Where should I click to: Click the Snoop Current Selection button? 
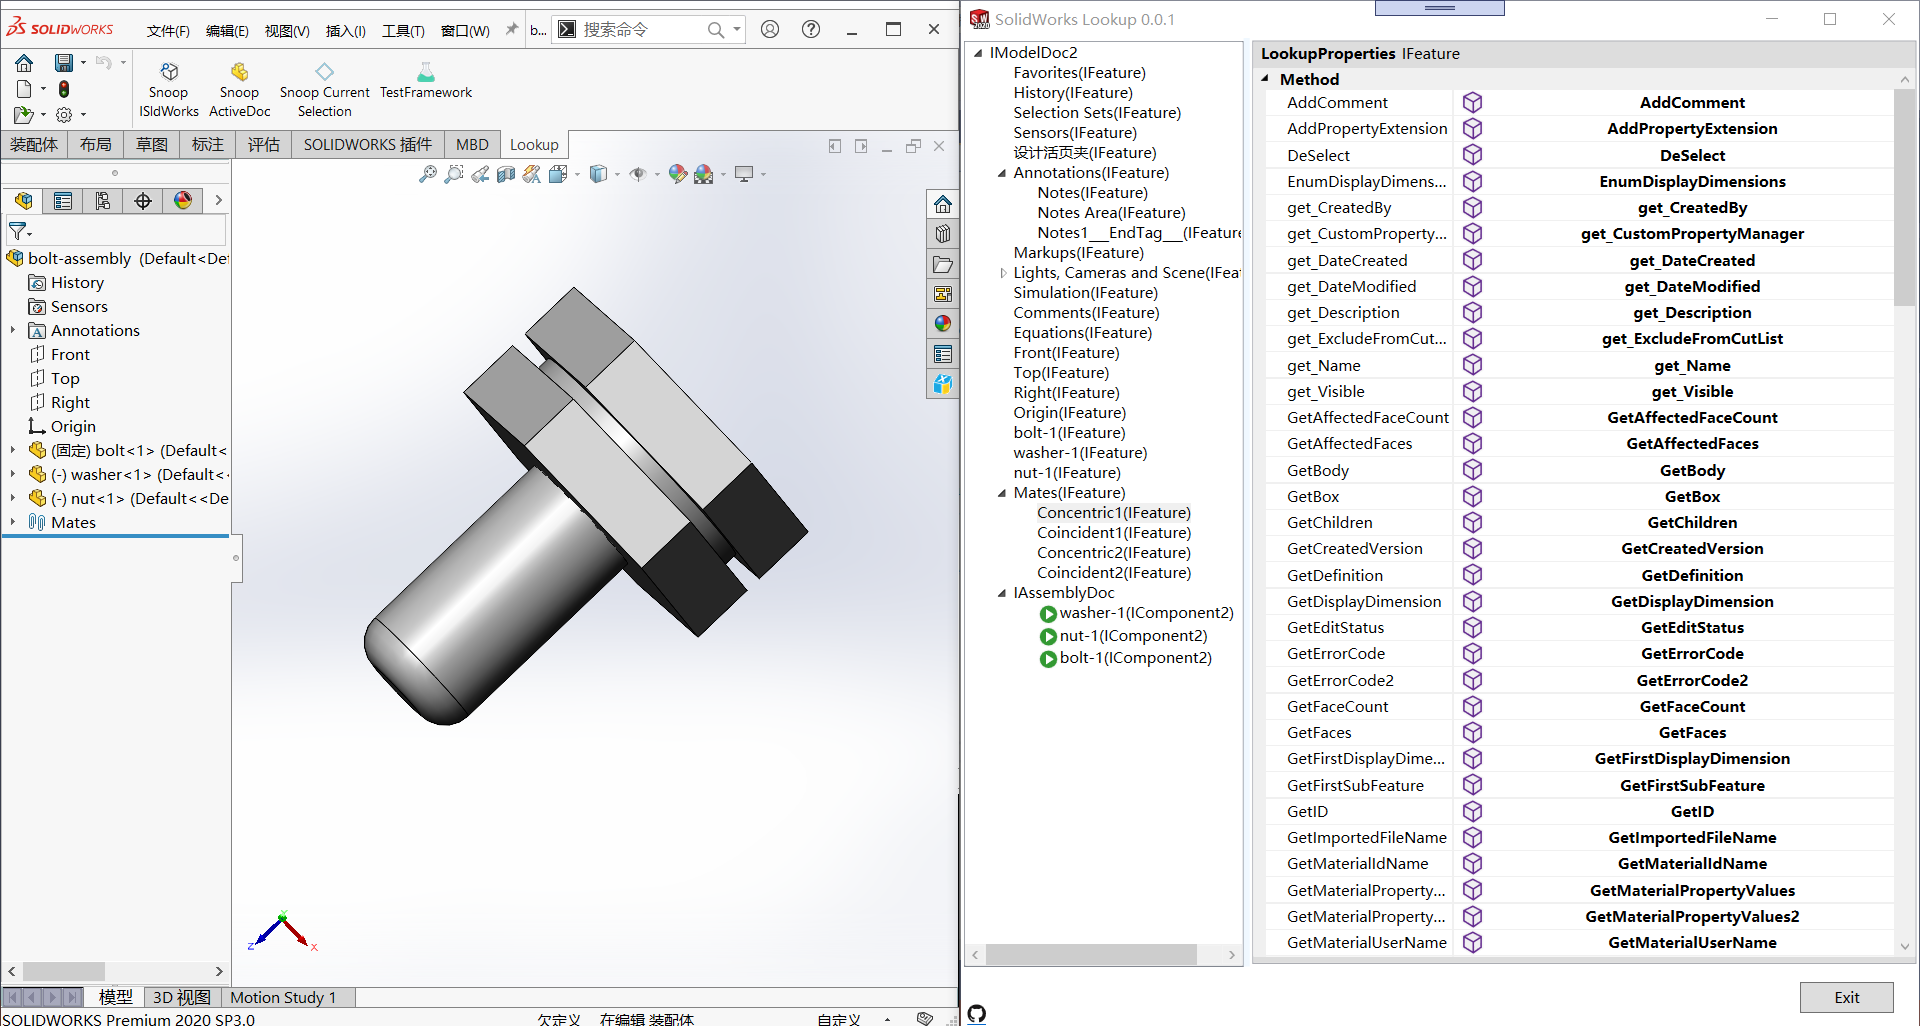325,89
